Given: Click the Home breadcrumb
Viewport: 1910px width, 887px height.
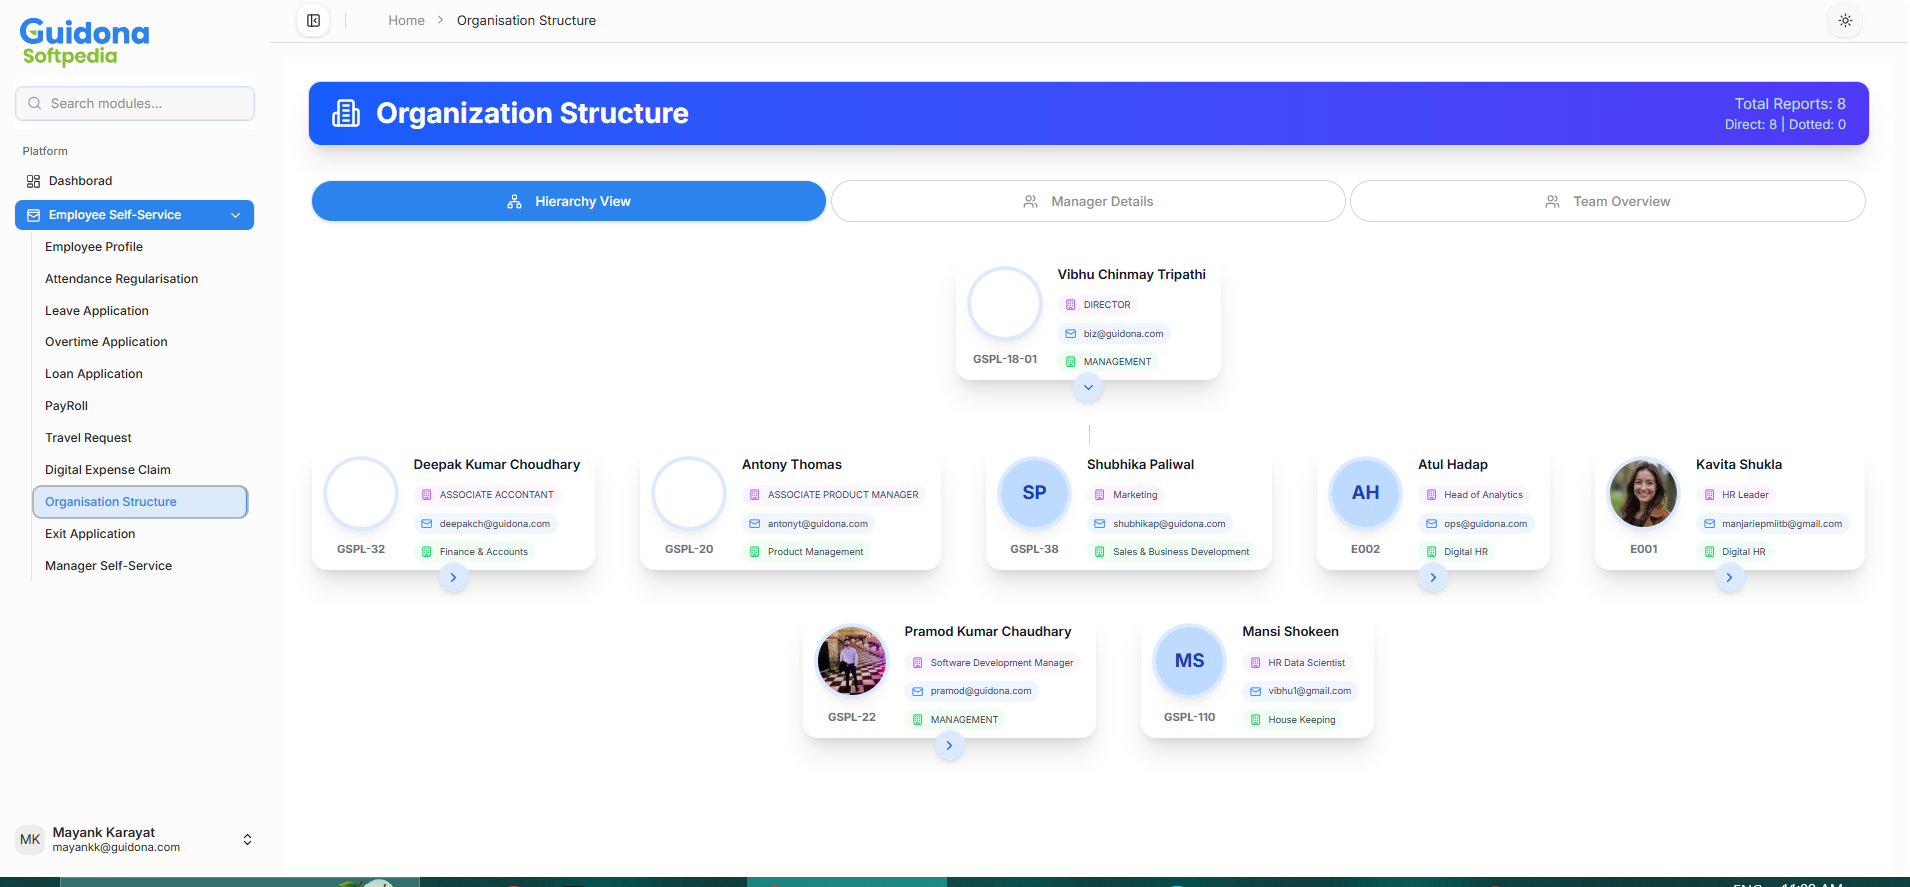Looking at the screenshot, I should [x=406, y=20].
